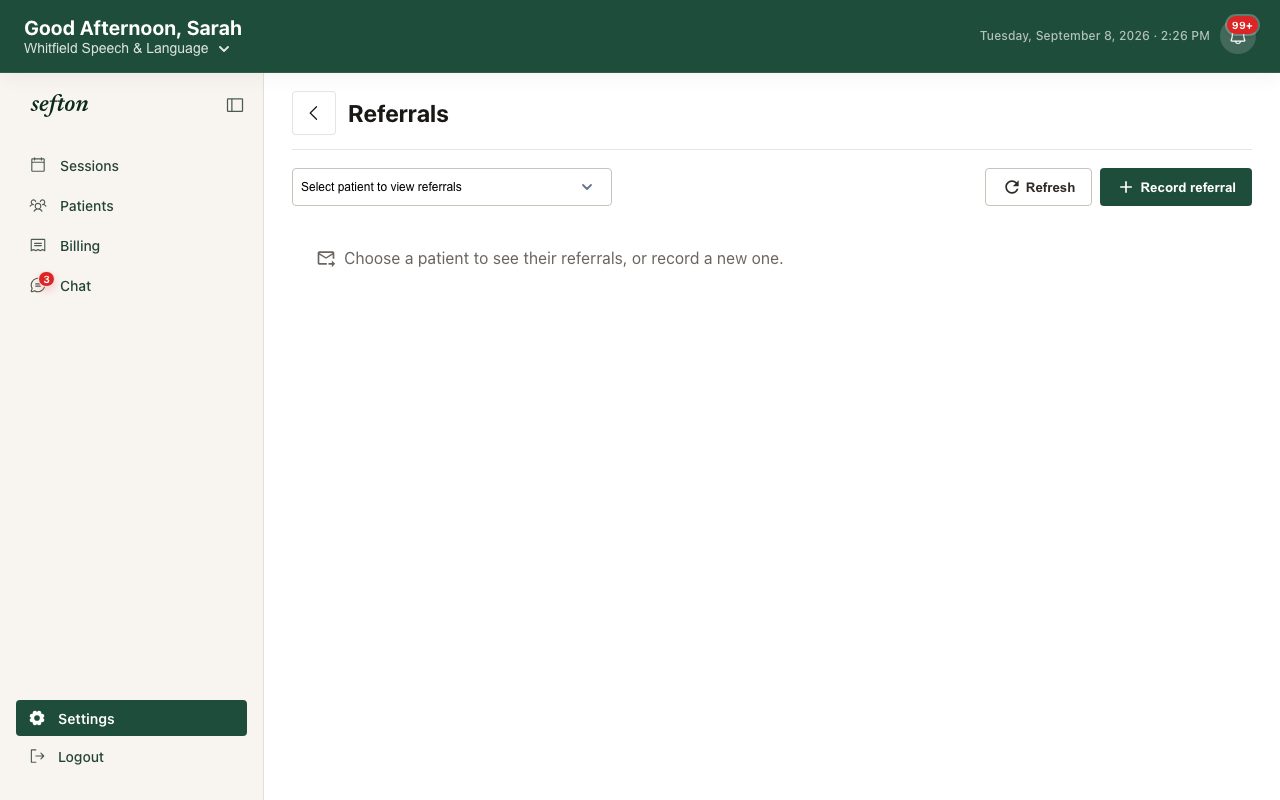1280x800 pixels.
Task: Open the notifications bell
Action: point(1238,36)
